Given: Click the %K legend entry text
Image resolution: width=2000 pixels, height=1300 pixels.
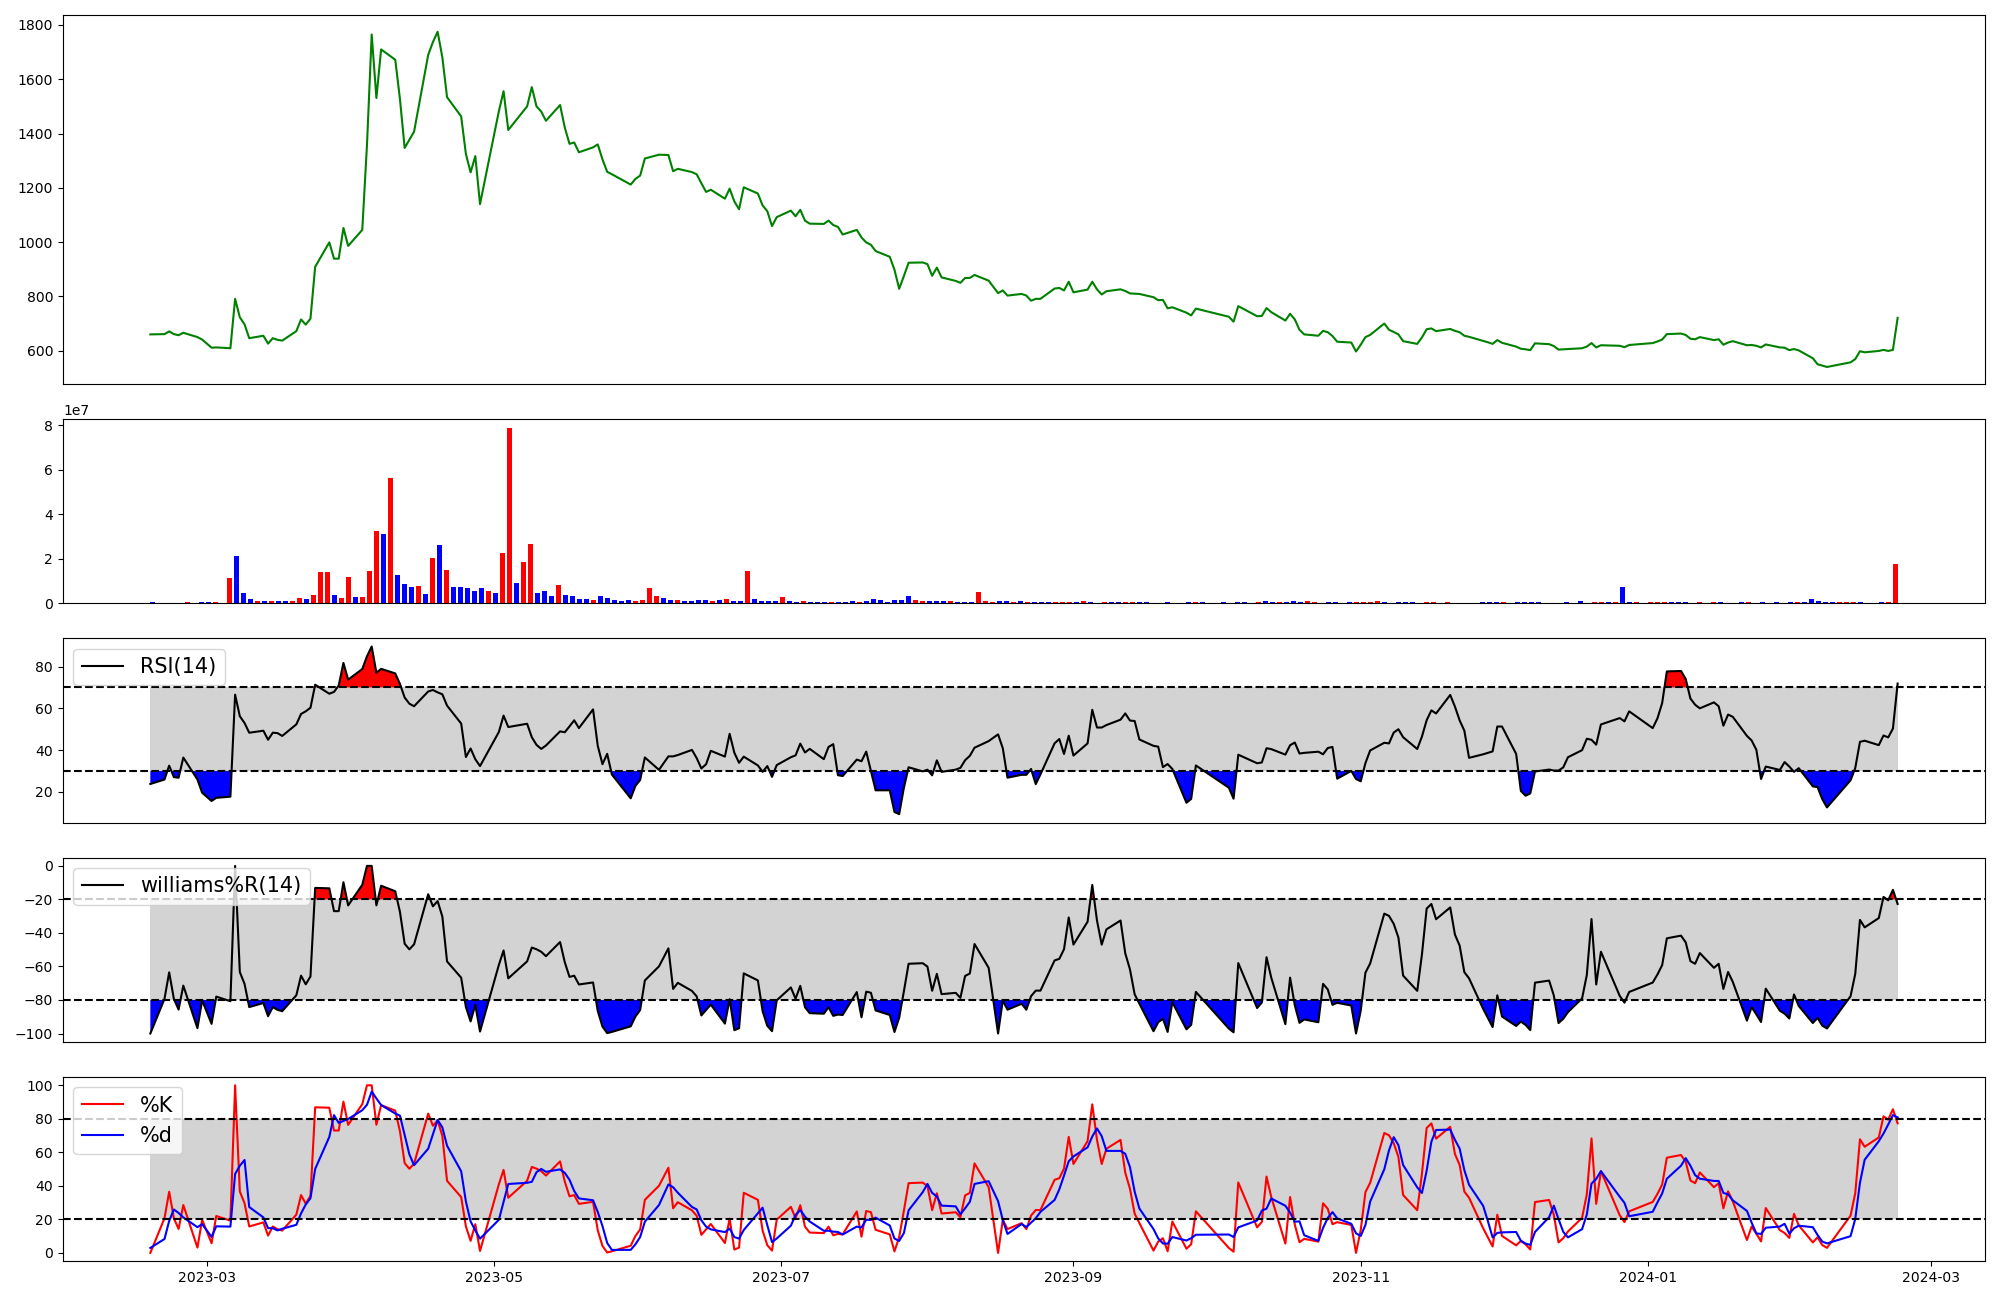Looking at the screenshot, I should pyautogui.click(x=156, y=1105).
